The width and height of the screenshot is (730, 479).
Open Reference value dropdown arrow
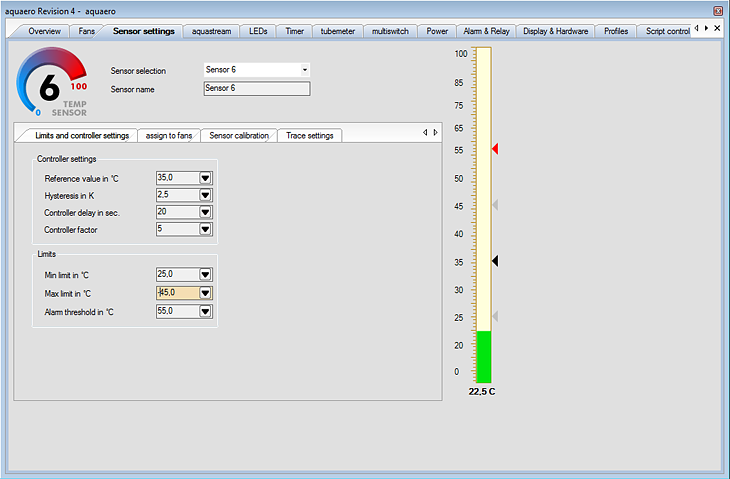[x=205, y=178]
